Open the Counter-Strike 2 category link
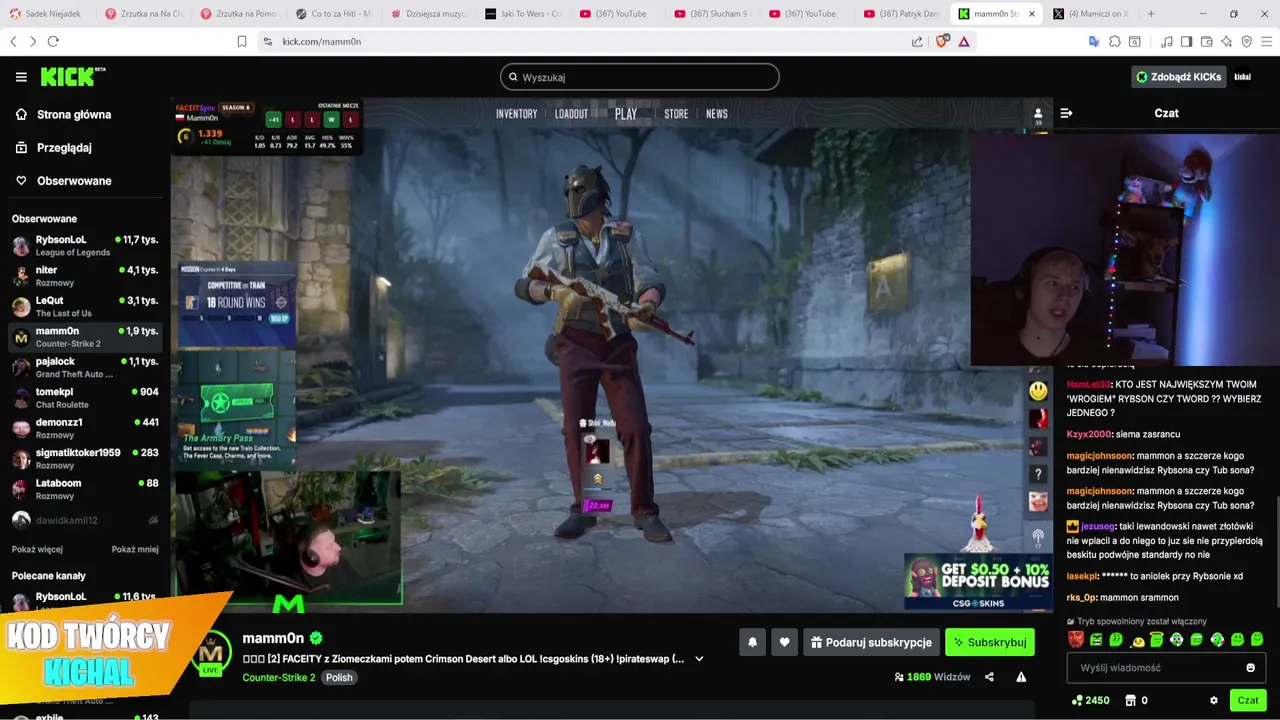The height and width of the screenshot is (720, 1280). coord(278,677)
